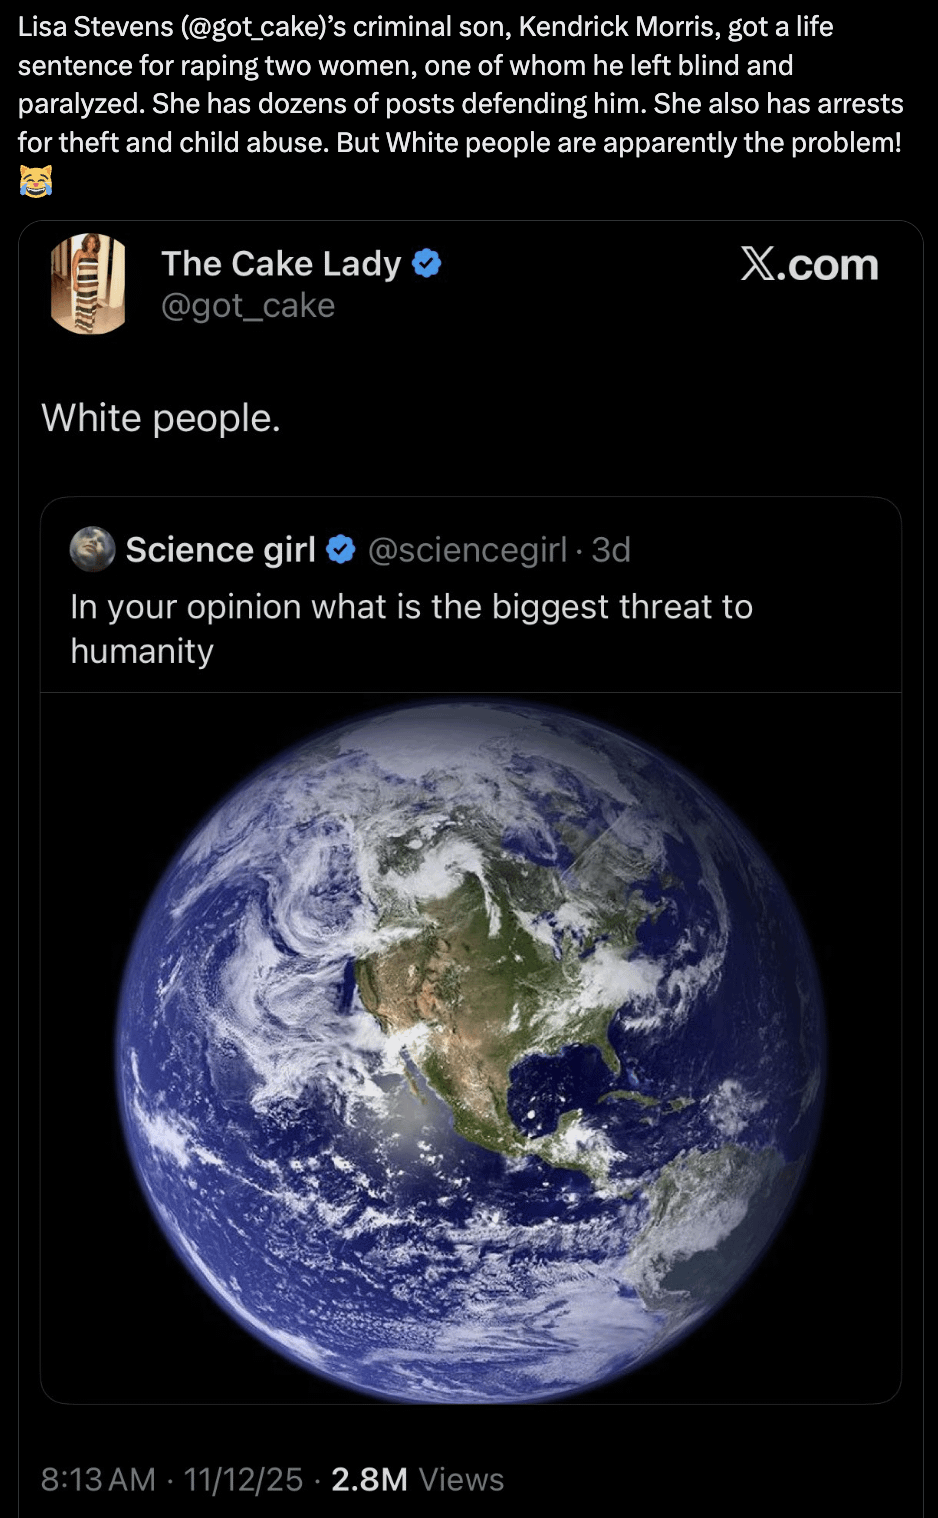This screenshot has width=938, height=1518.
Task: Click the 11/12/25 post date
Action: click(243, 1479)
